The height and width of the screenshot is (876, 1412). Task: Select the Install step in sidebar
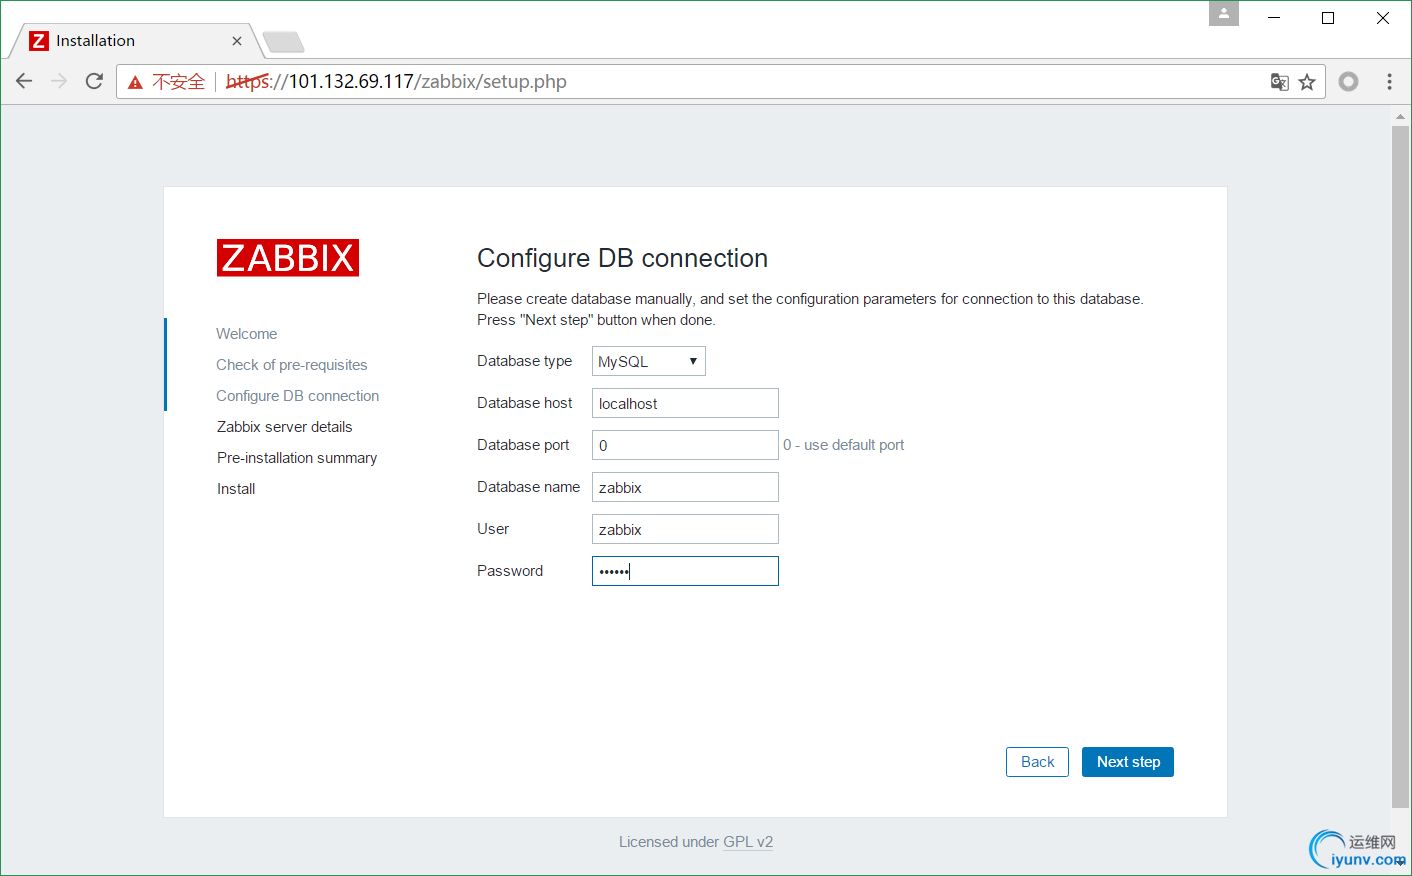tap(236, 489)
